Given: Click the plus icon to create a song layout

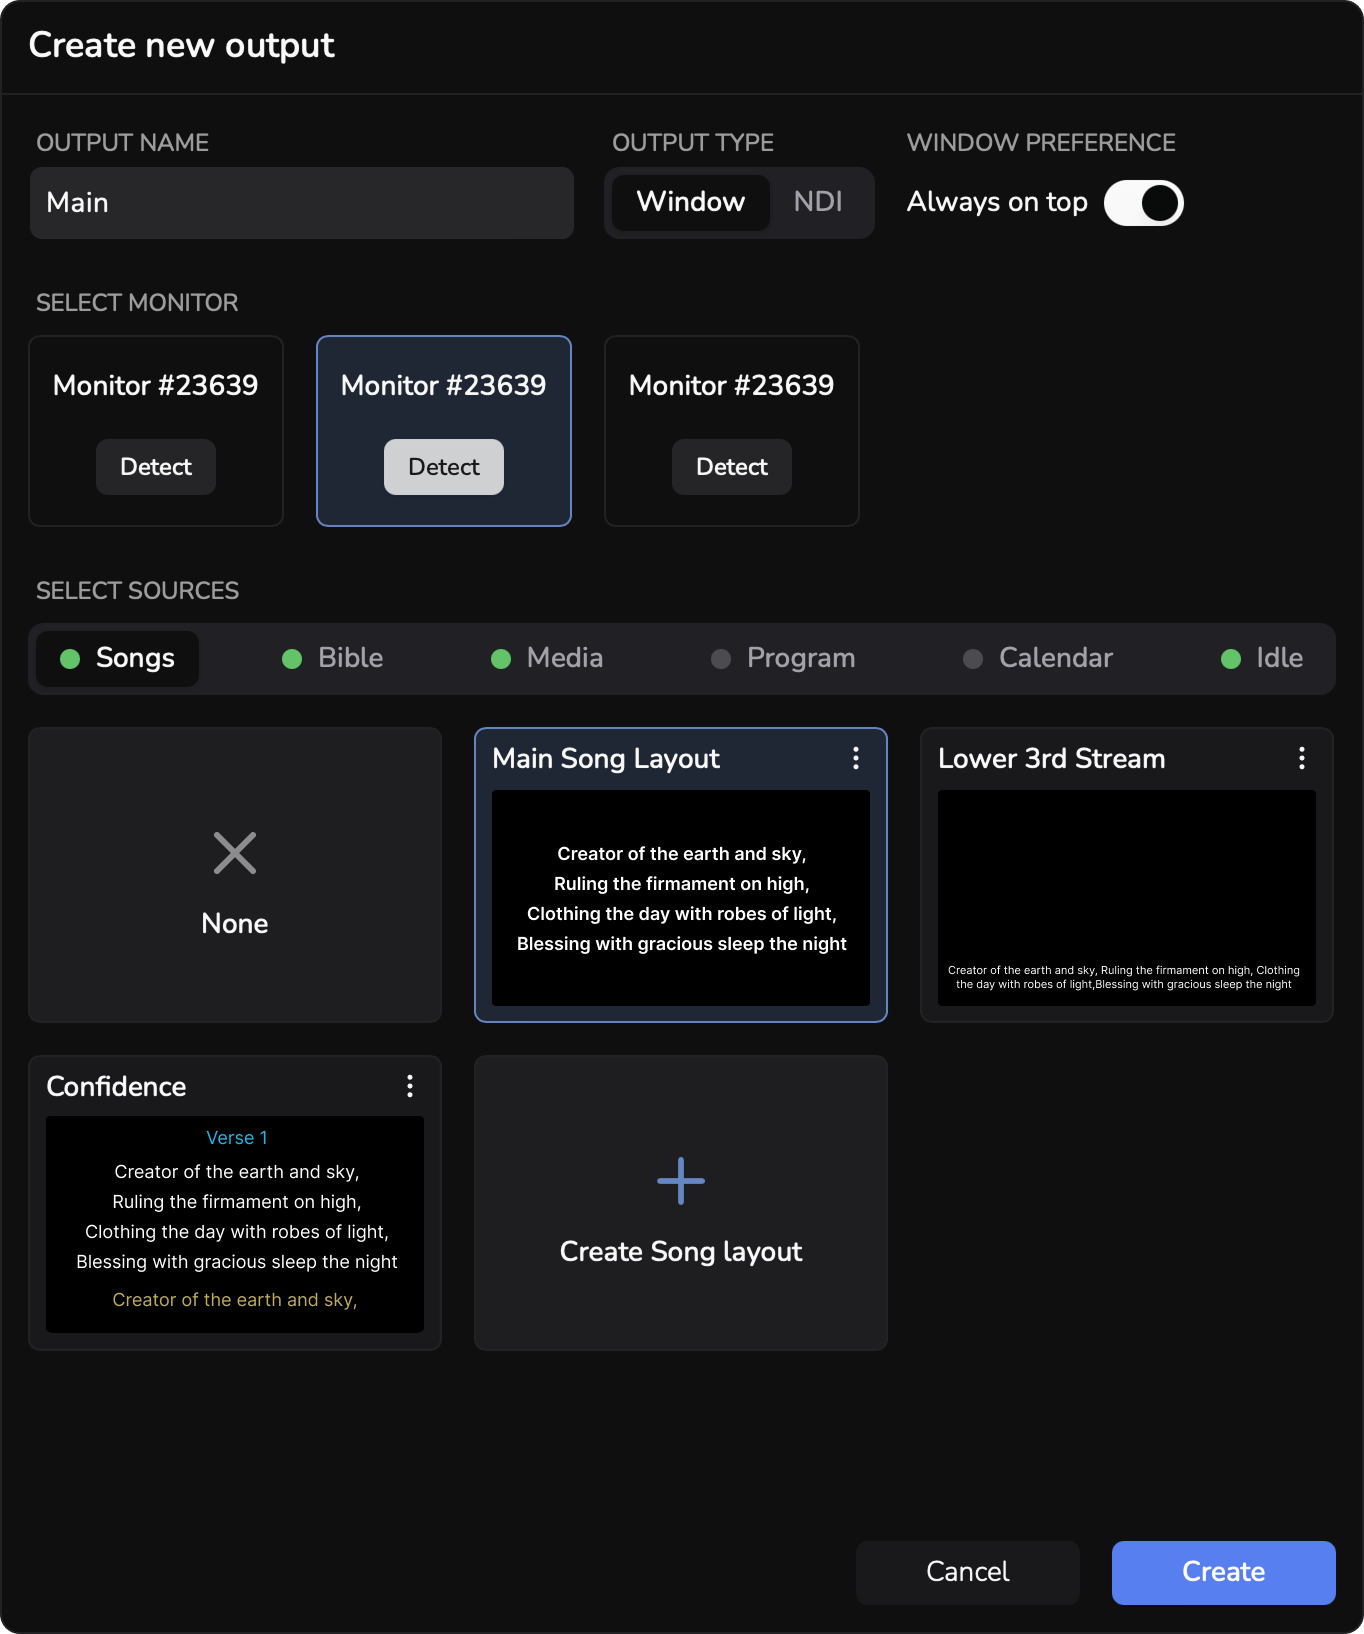Looking at the screenshot, I should pyautogui.click(x=681, y=1181).
